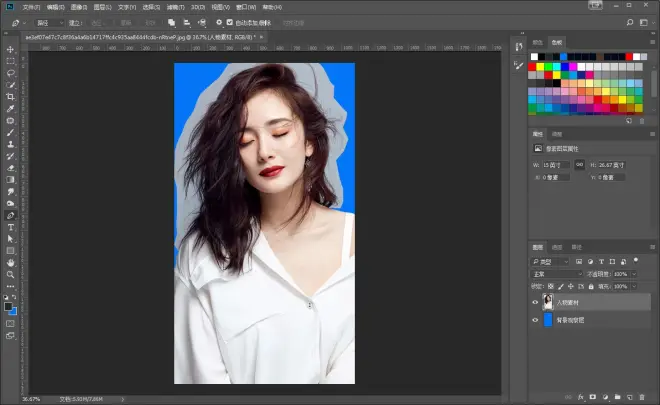Image resolution: width=660 pixels, height=405 pixels.
Task: Open the Layers panel menu
Action: click(652, 247)
